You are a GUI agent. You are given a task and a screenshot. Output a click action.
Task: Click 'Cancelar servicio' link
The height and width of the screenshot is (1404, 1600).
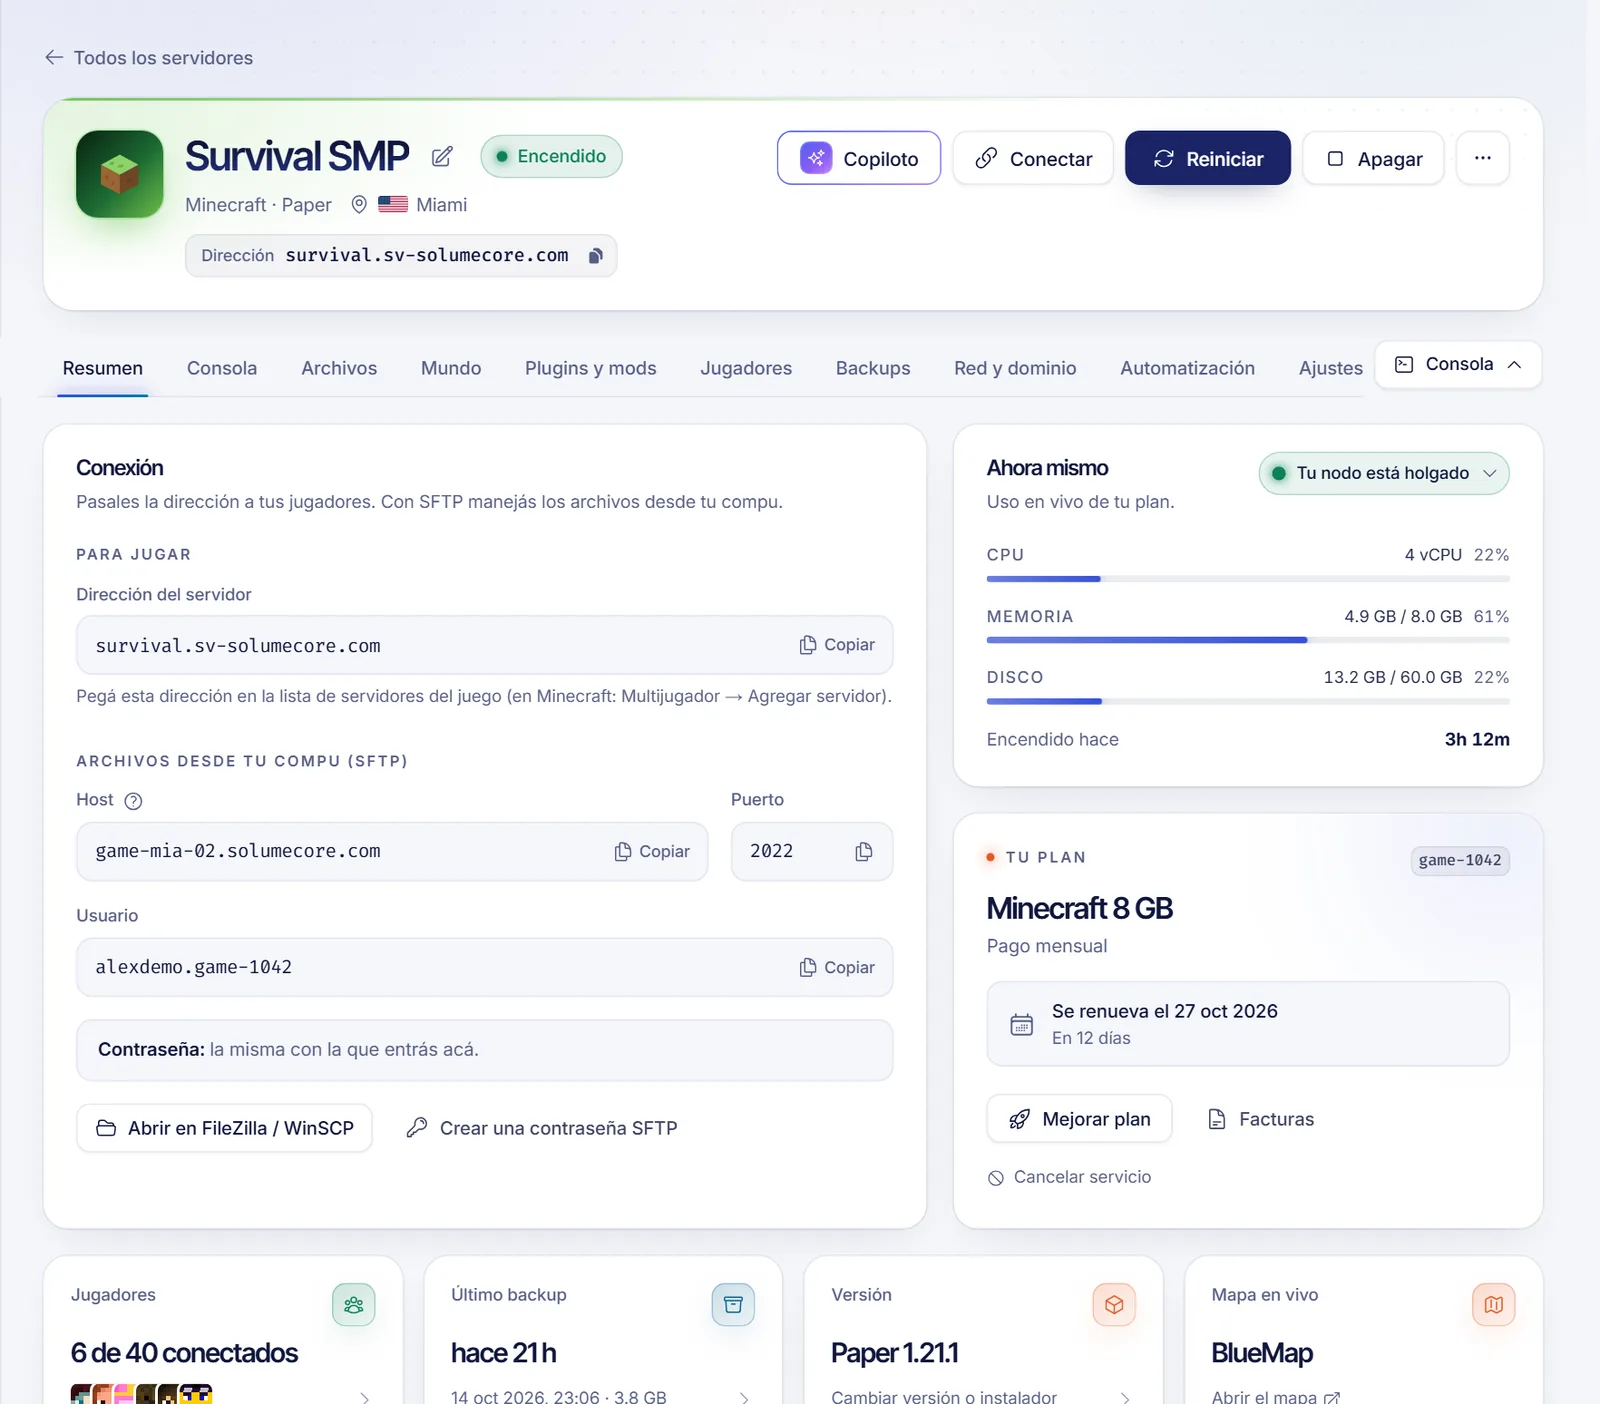coord(1069,1177)
